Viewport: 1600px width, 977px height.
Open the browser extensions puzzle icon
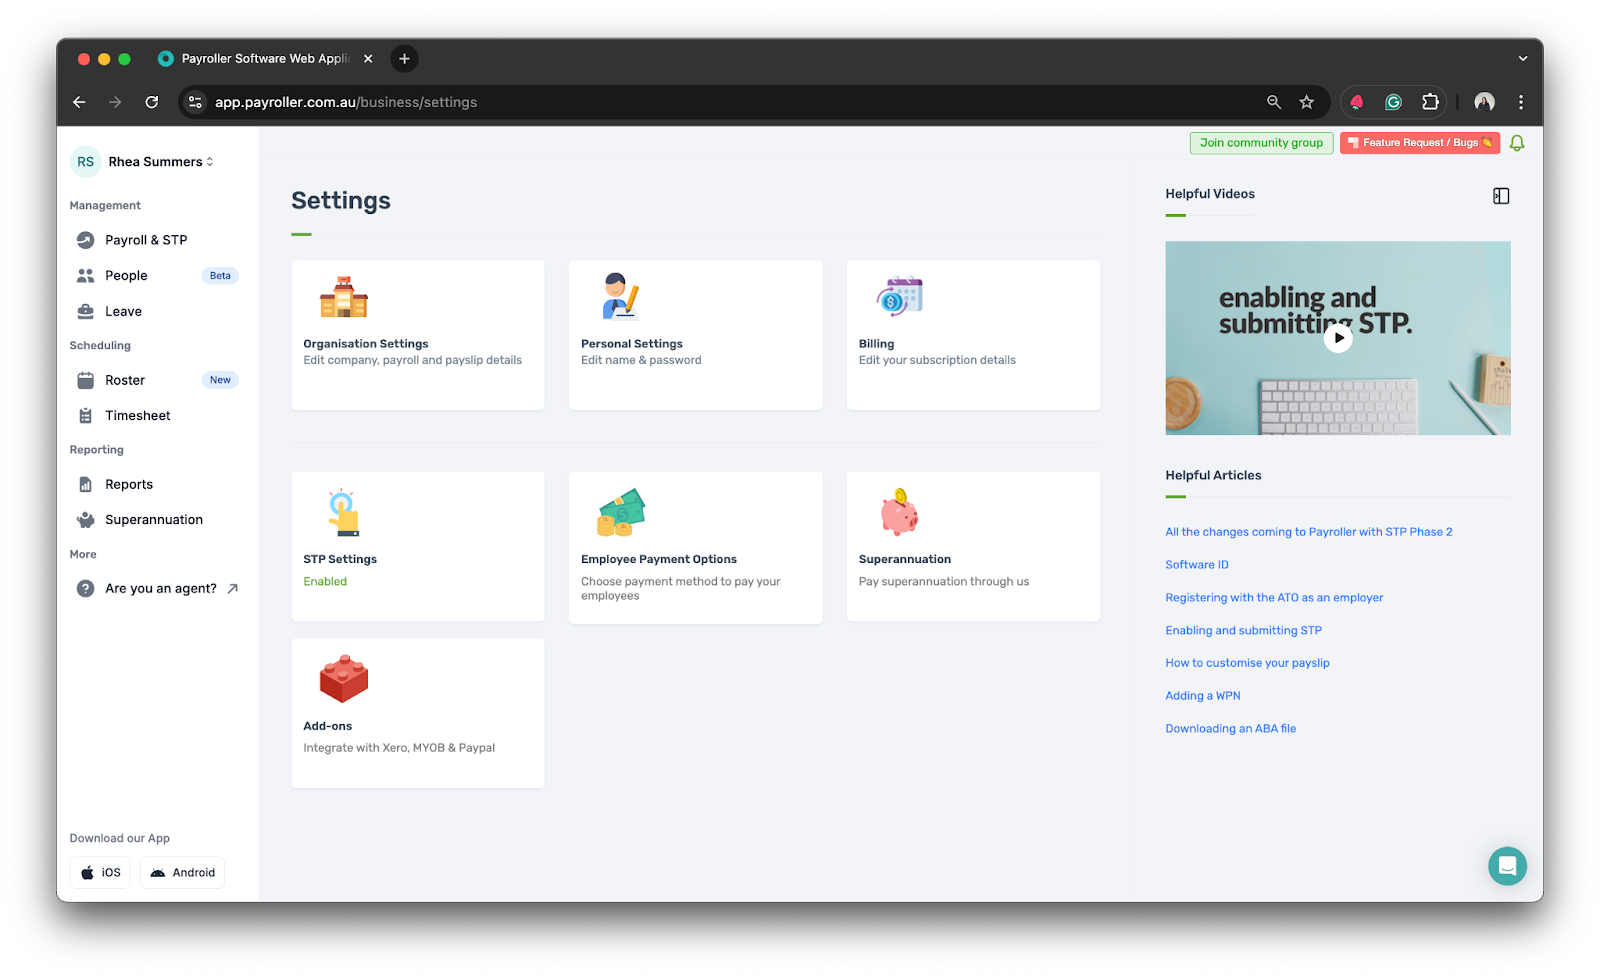[1430, 102]
